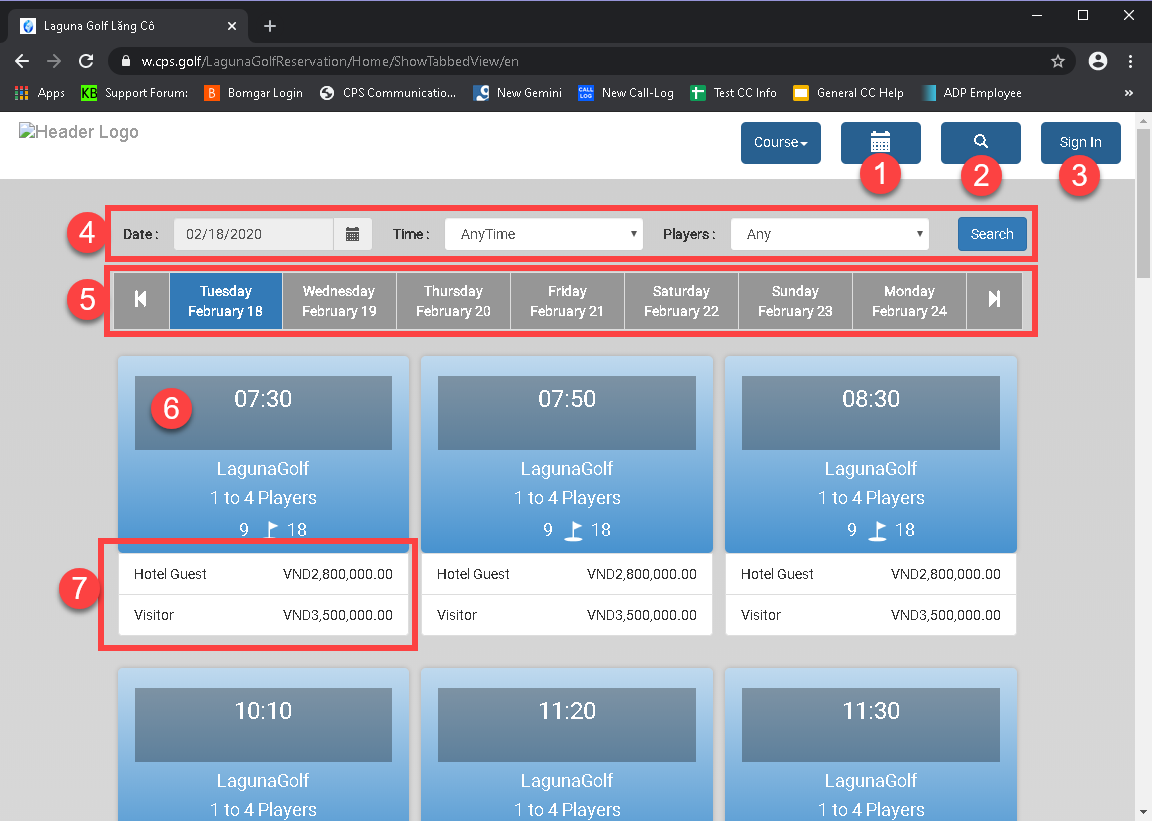This screenshot has width=1152, height=821.
Task: Select the Wednesday February 19 tab
Action: 339,300
